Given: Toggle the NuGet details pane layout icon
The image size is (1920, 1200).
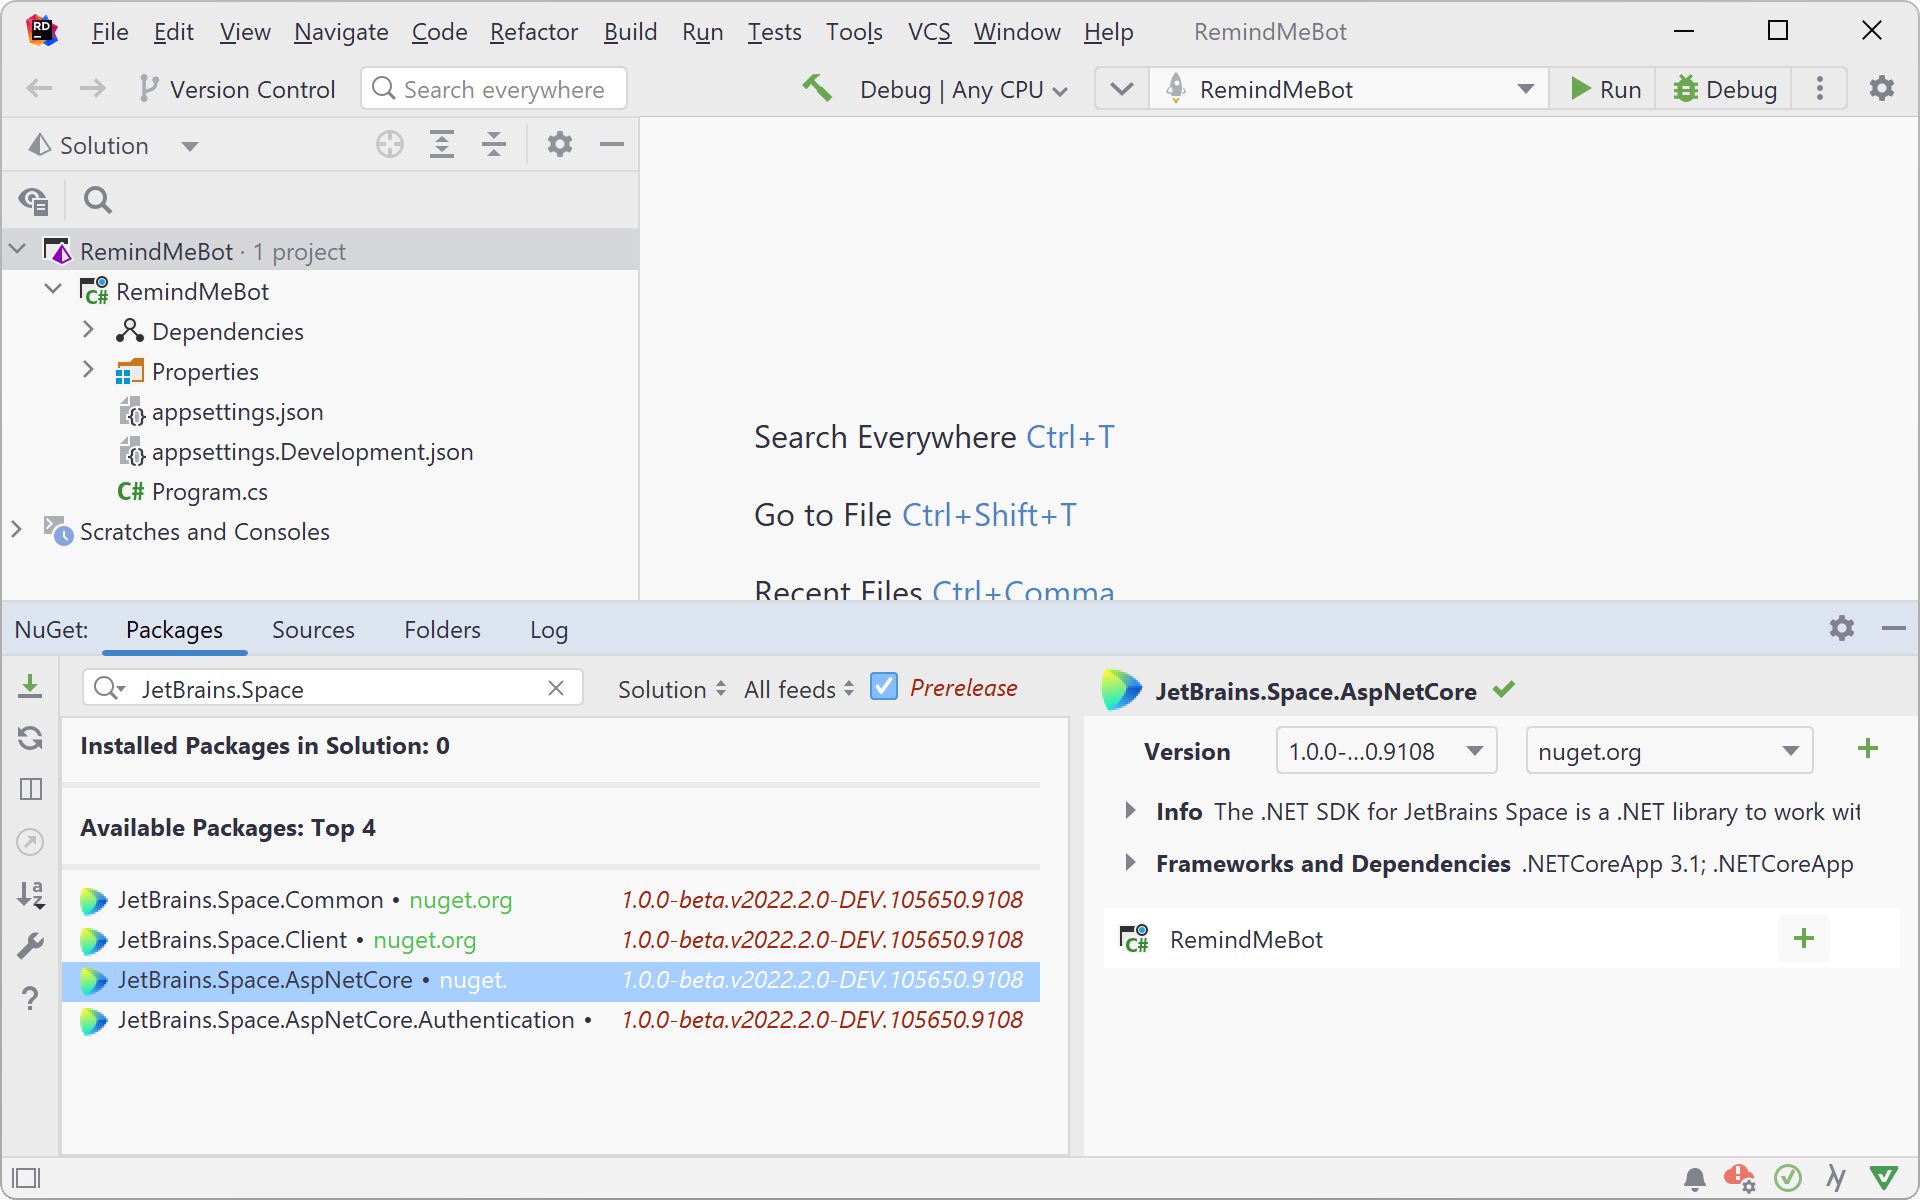Looking at the screenshot, I should click(x=30, y=789).
